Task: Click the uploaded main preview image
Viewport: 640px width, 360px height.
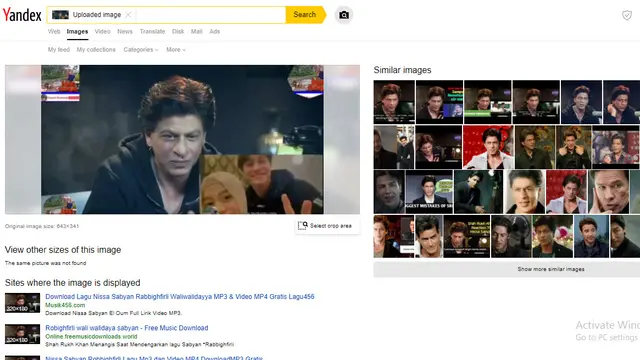Action: tap(182, 139)
